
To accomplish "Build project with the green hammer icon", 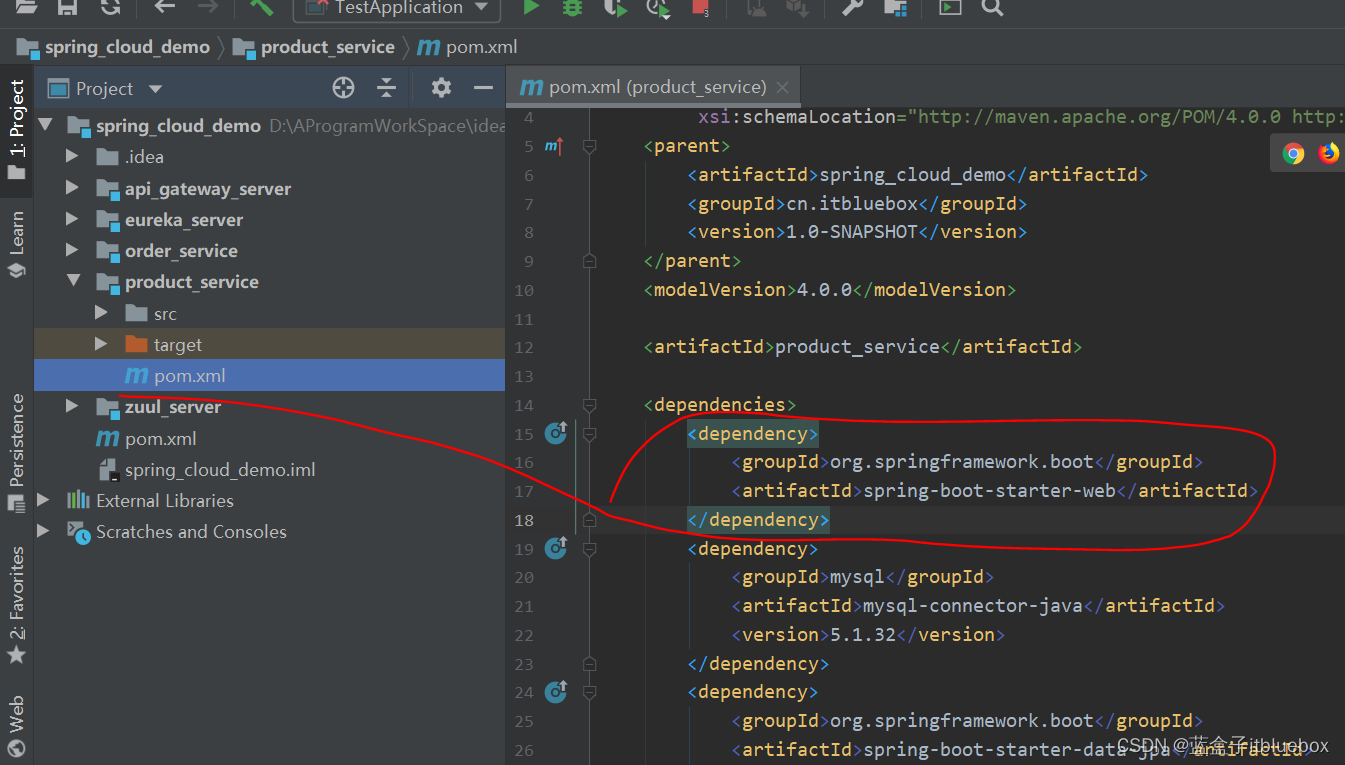I will click(x=261, y=7).
